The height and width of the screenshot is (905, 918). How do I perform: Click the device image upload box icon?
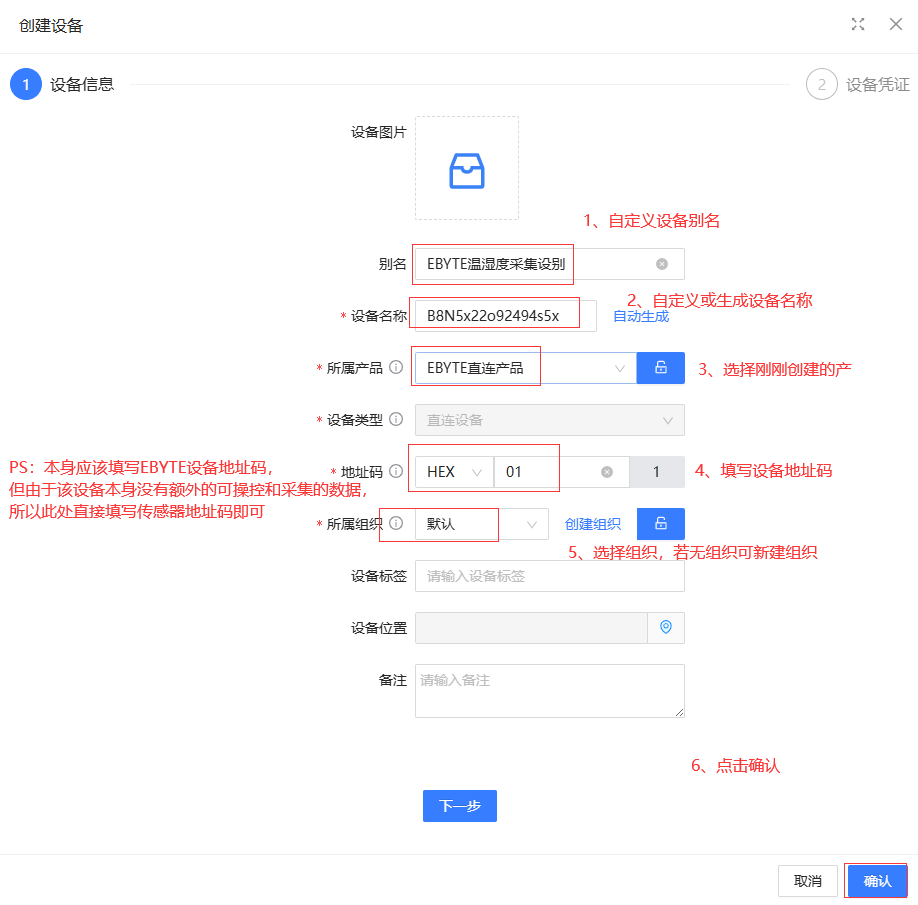(467, 170)
